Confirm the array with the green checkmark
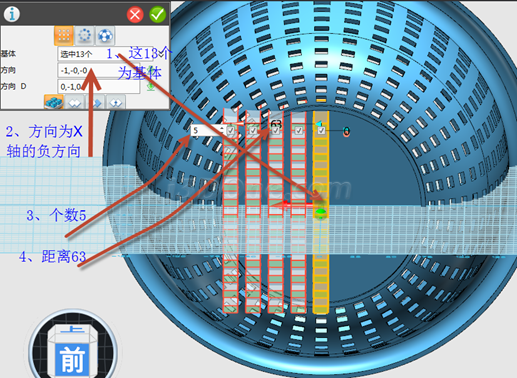 [158, 14]
